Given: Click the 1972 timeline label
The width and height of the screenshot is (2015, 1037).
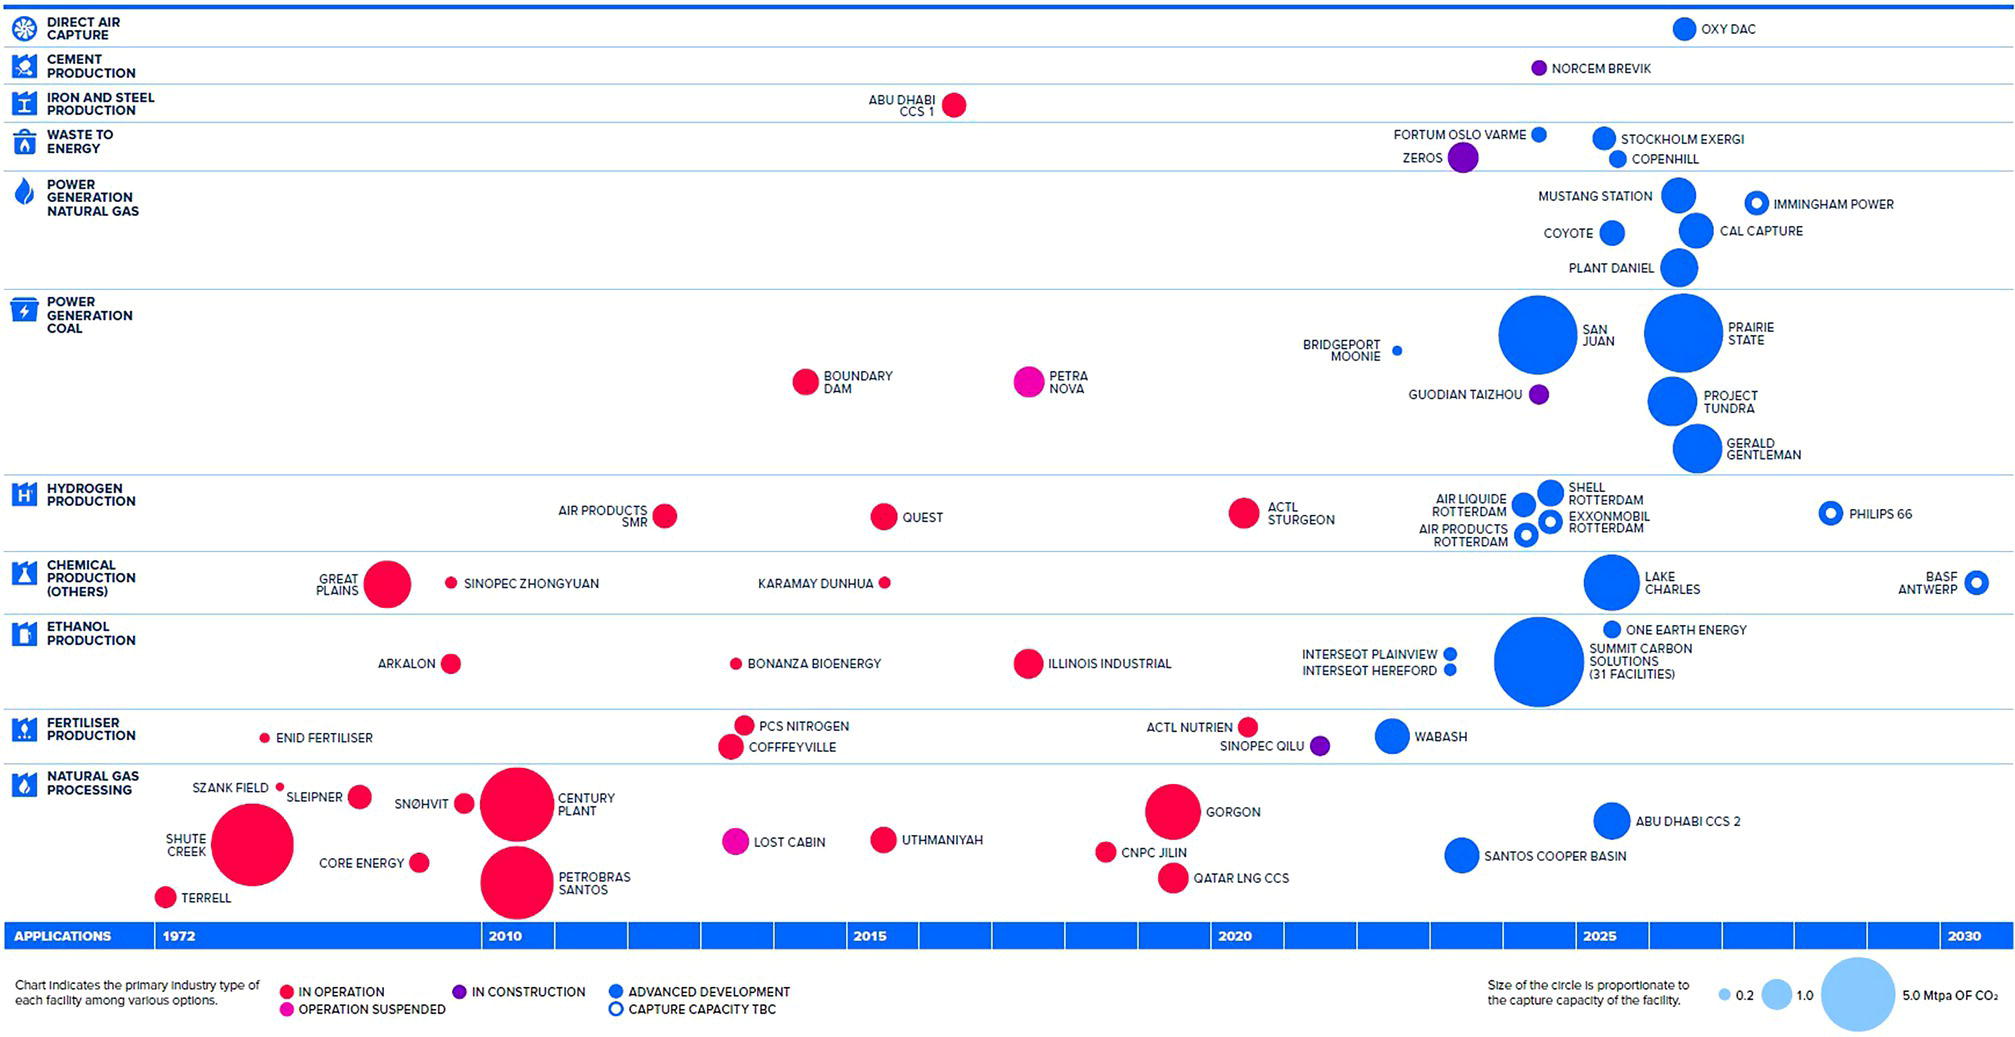Looking at the screenshot, I should coord(179,936).
